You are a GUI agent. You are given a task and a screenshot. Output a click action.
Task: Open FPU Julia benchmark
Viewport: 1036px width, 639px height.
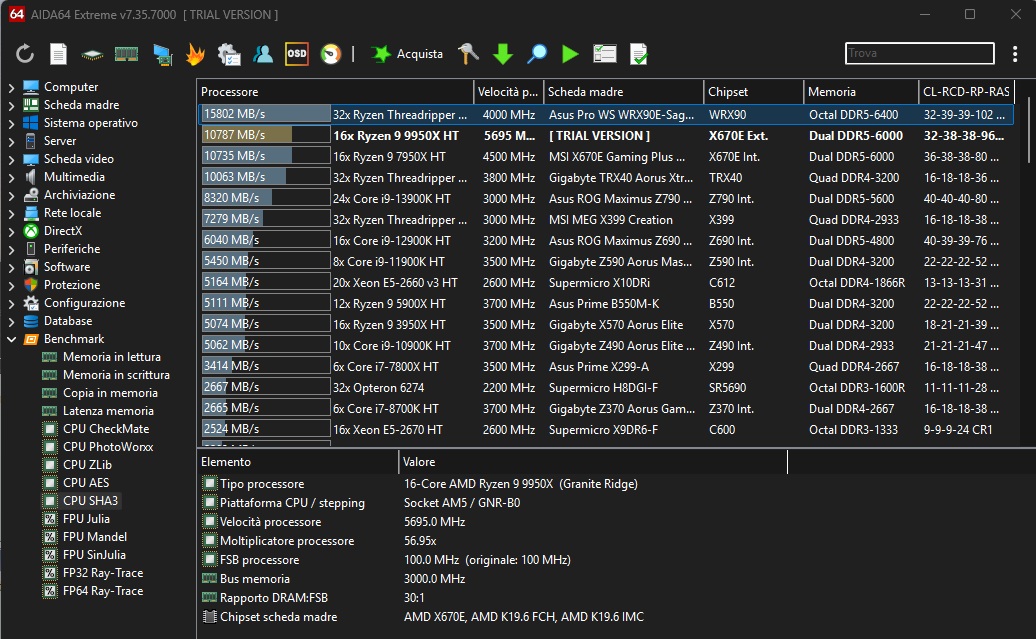pos(86,519)
